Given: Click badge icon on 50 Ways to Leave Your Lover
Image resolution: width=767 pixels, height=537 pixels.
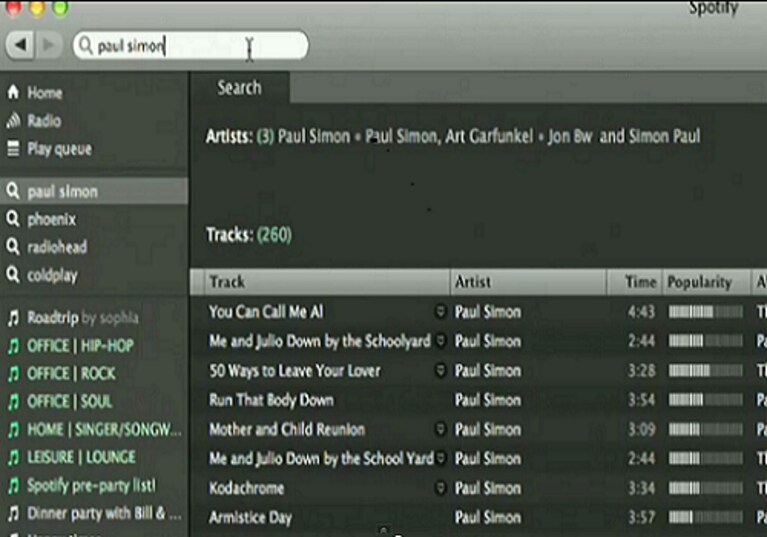Looking at the screenshot, I should point(440,370).
